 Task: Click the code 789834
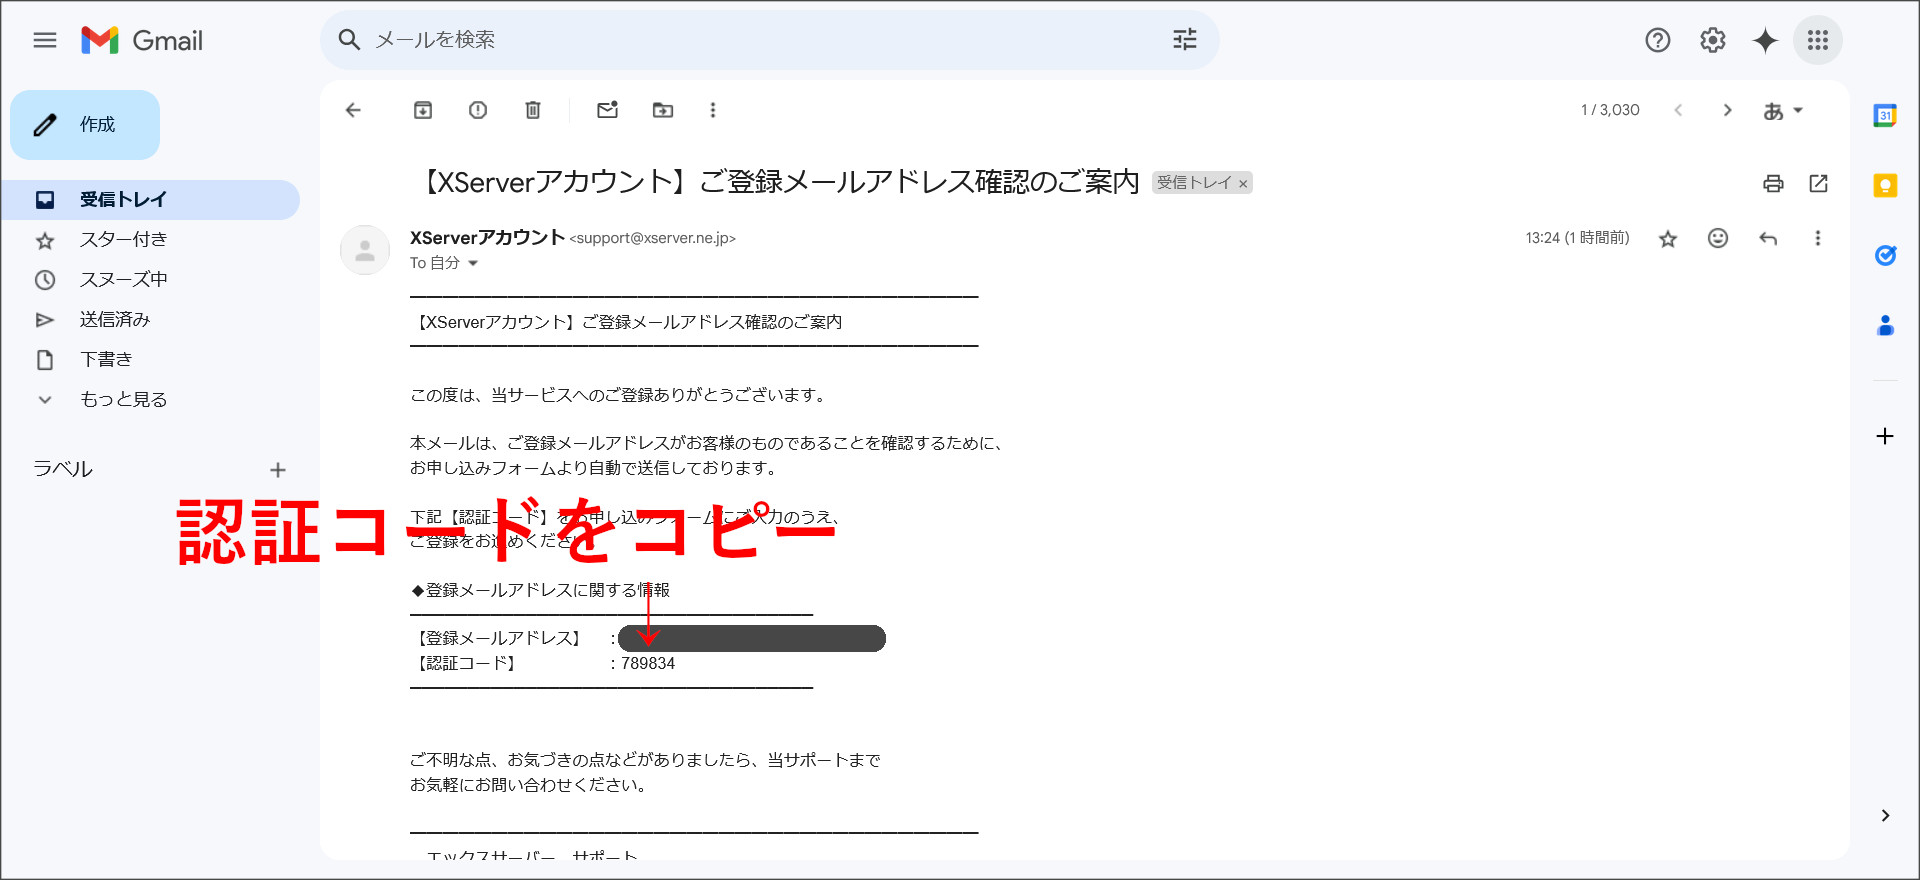pos(648,664)
